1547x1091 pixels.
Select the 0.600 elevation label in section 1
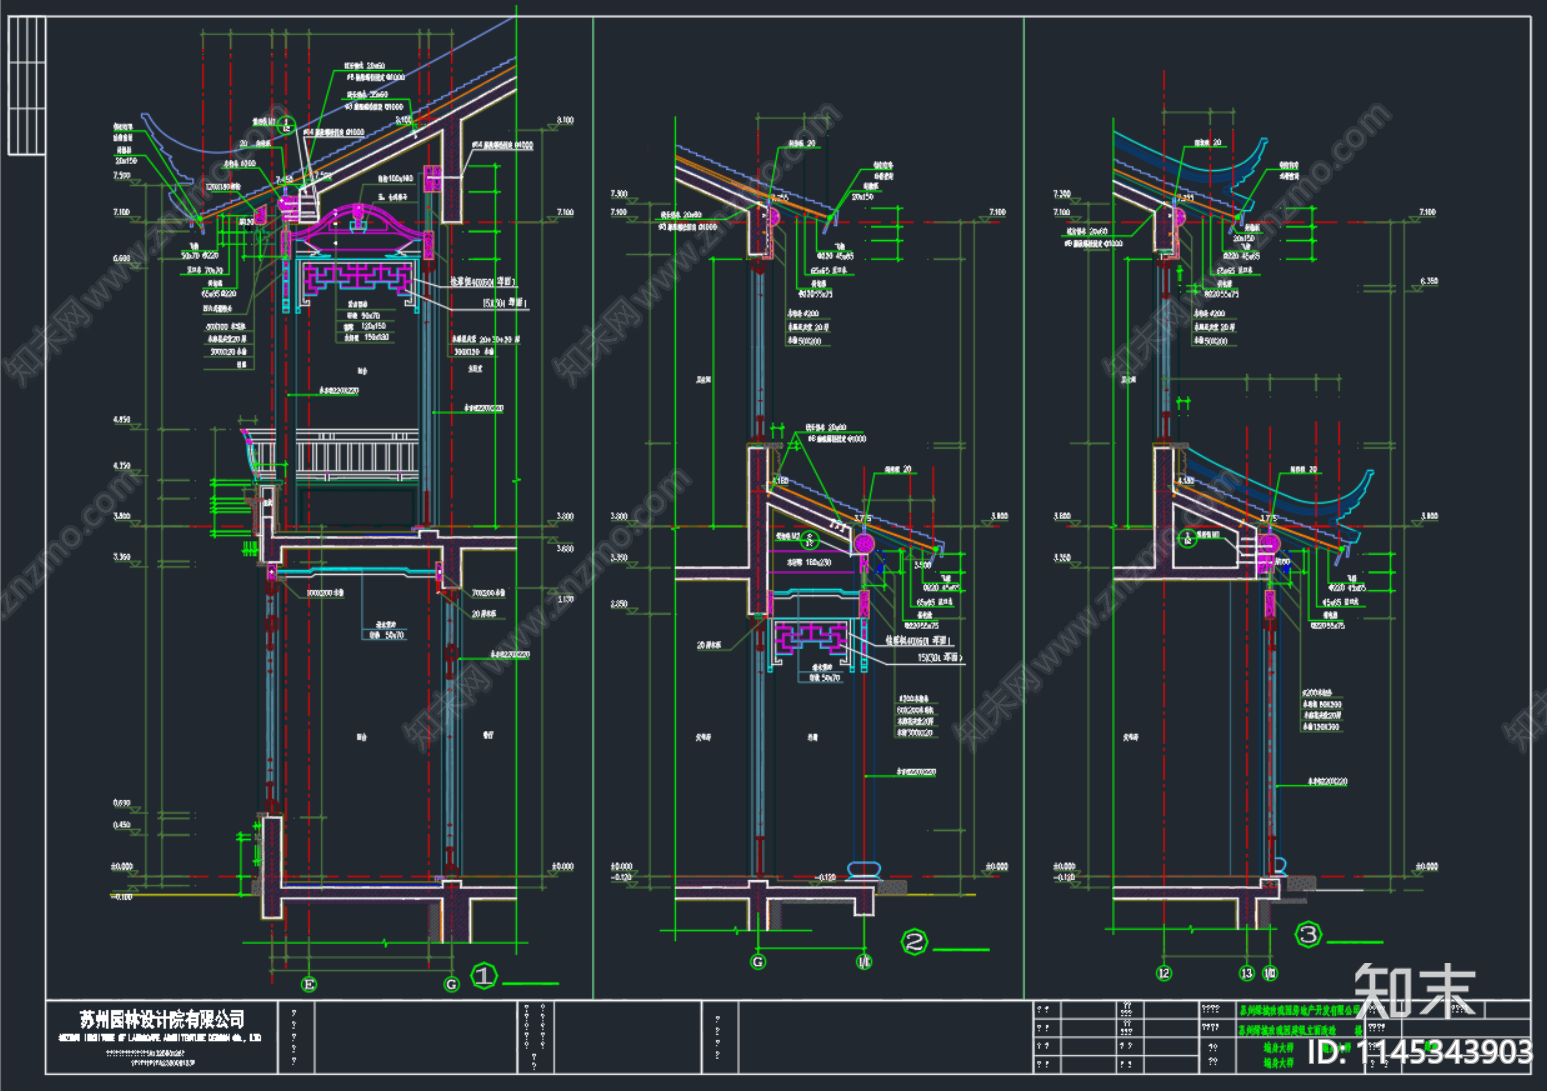pos(121,803)
